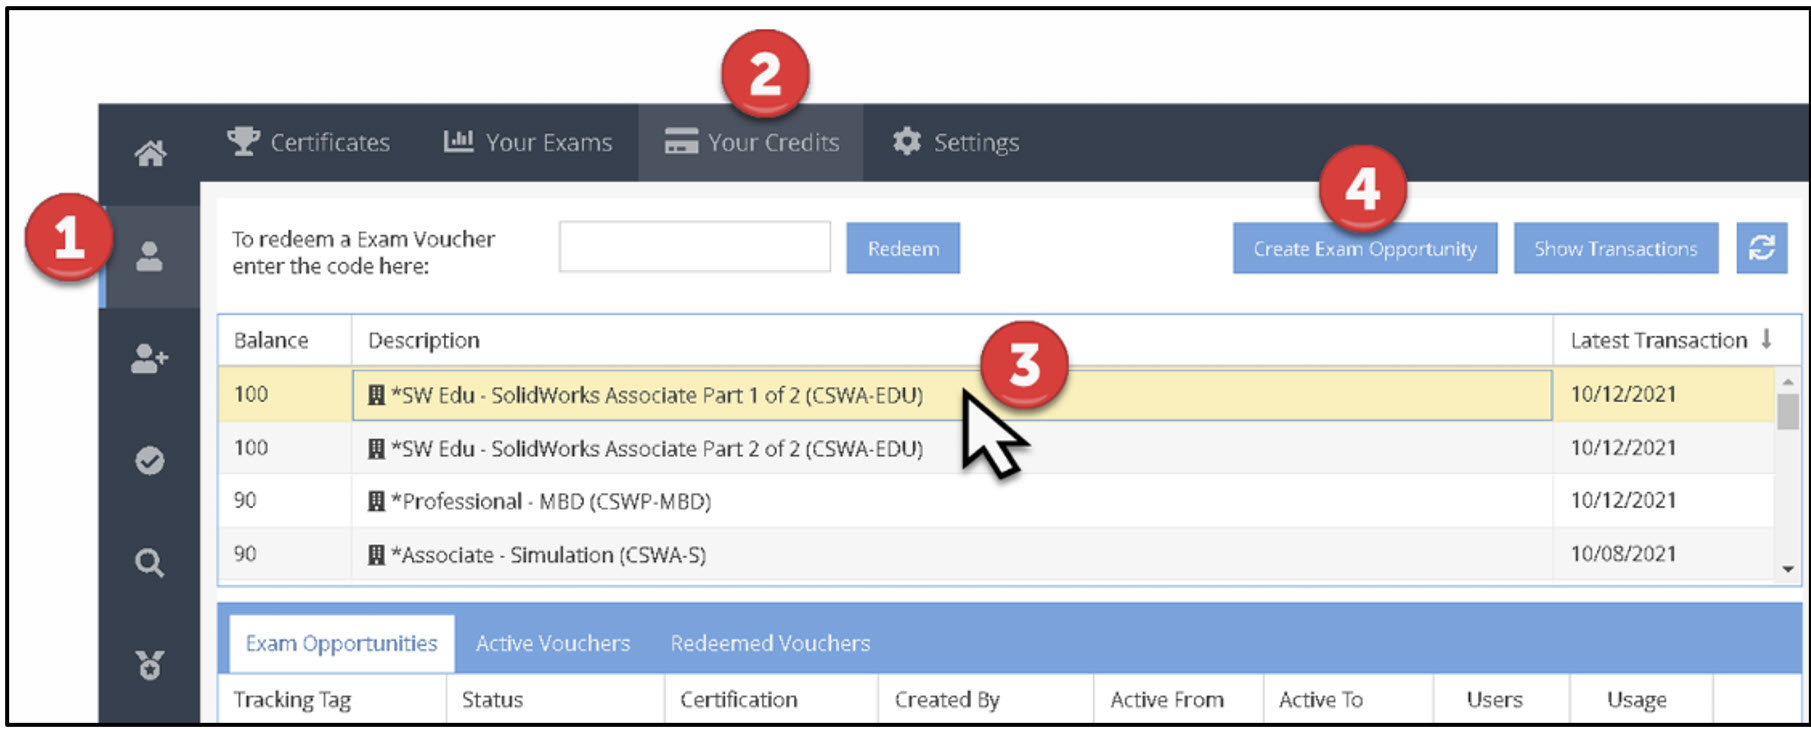
Task: Click Show Transactions button
Action: [x=1616, y=248]
